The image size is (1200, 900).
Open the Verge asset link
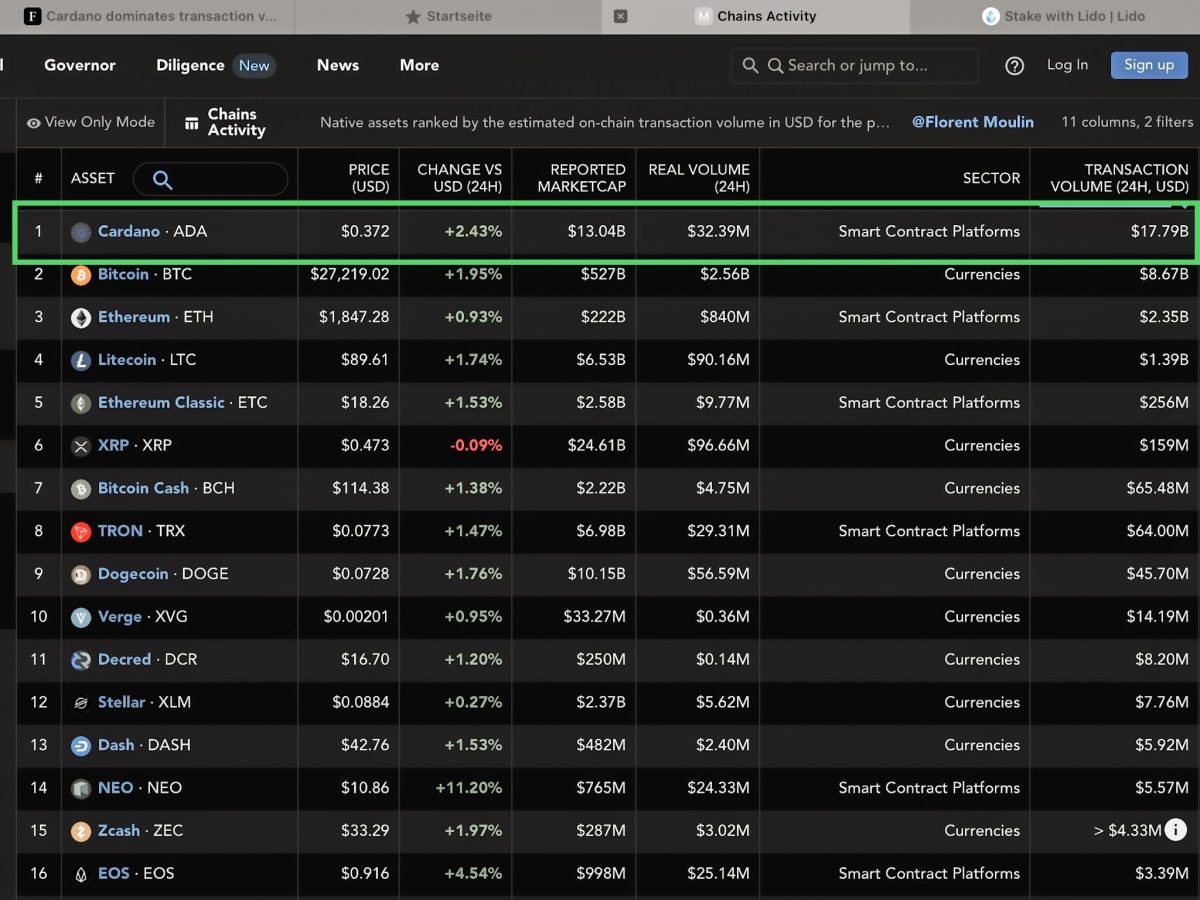(x=120, y=617)
